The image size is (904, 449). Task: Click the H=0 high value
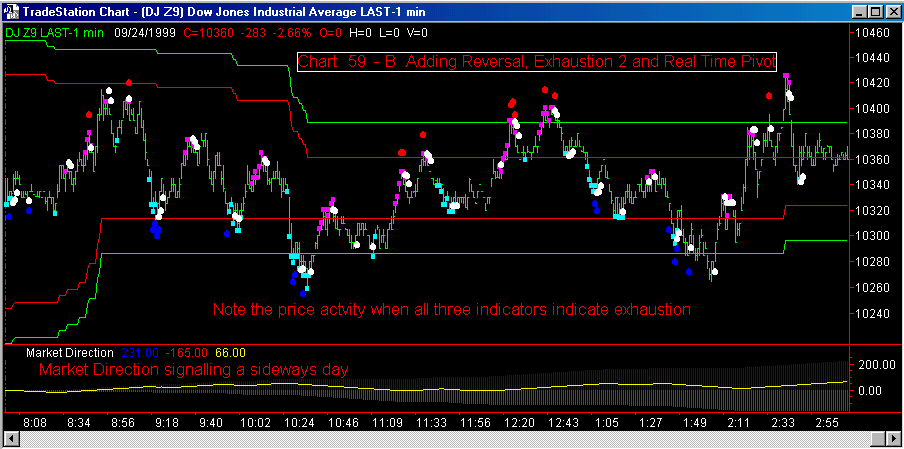point(361,33)
